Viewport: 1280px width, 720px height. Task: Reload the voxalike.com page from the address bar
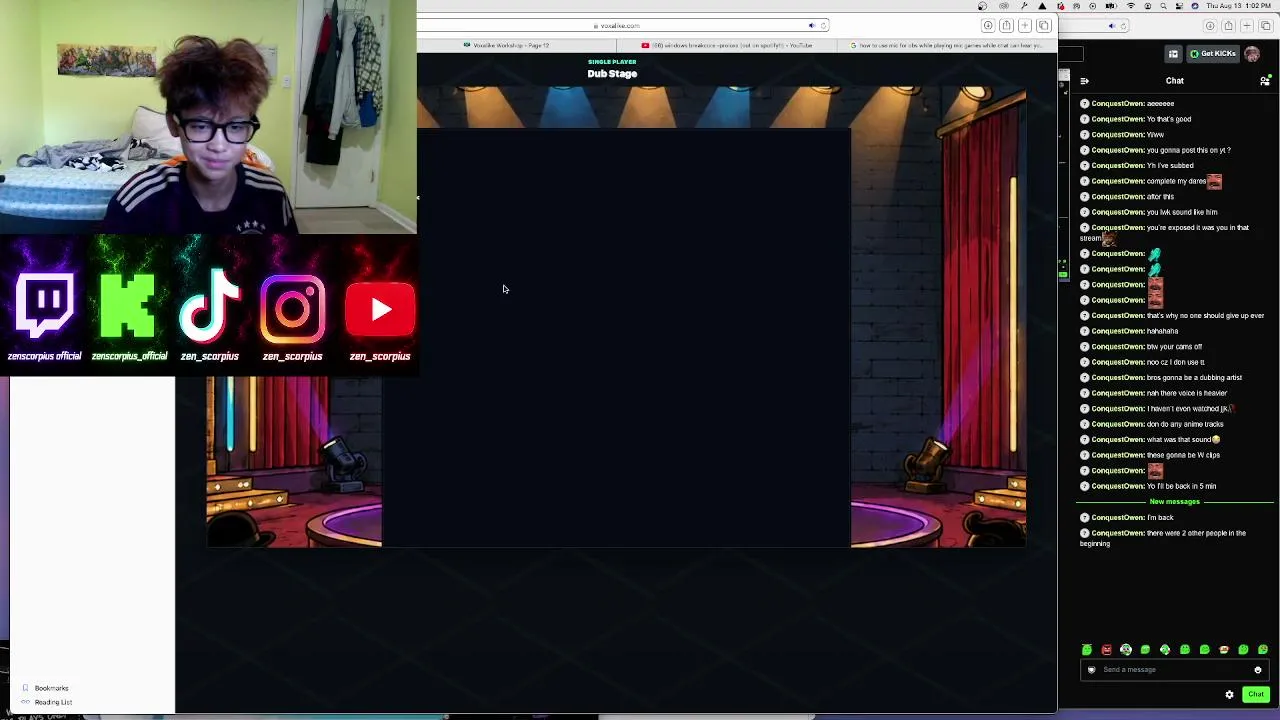coord(823,26)
